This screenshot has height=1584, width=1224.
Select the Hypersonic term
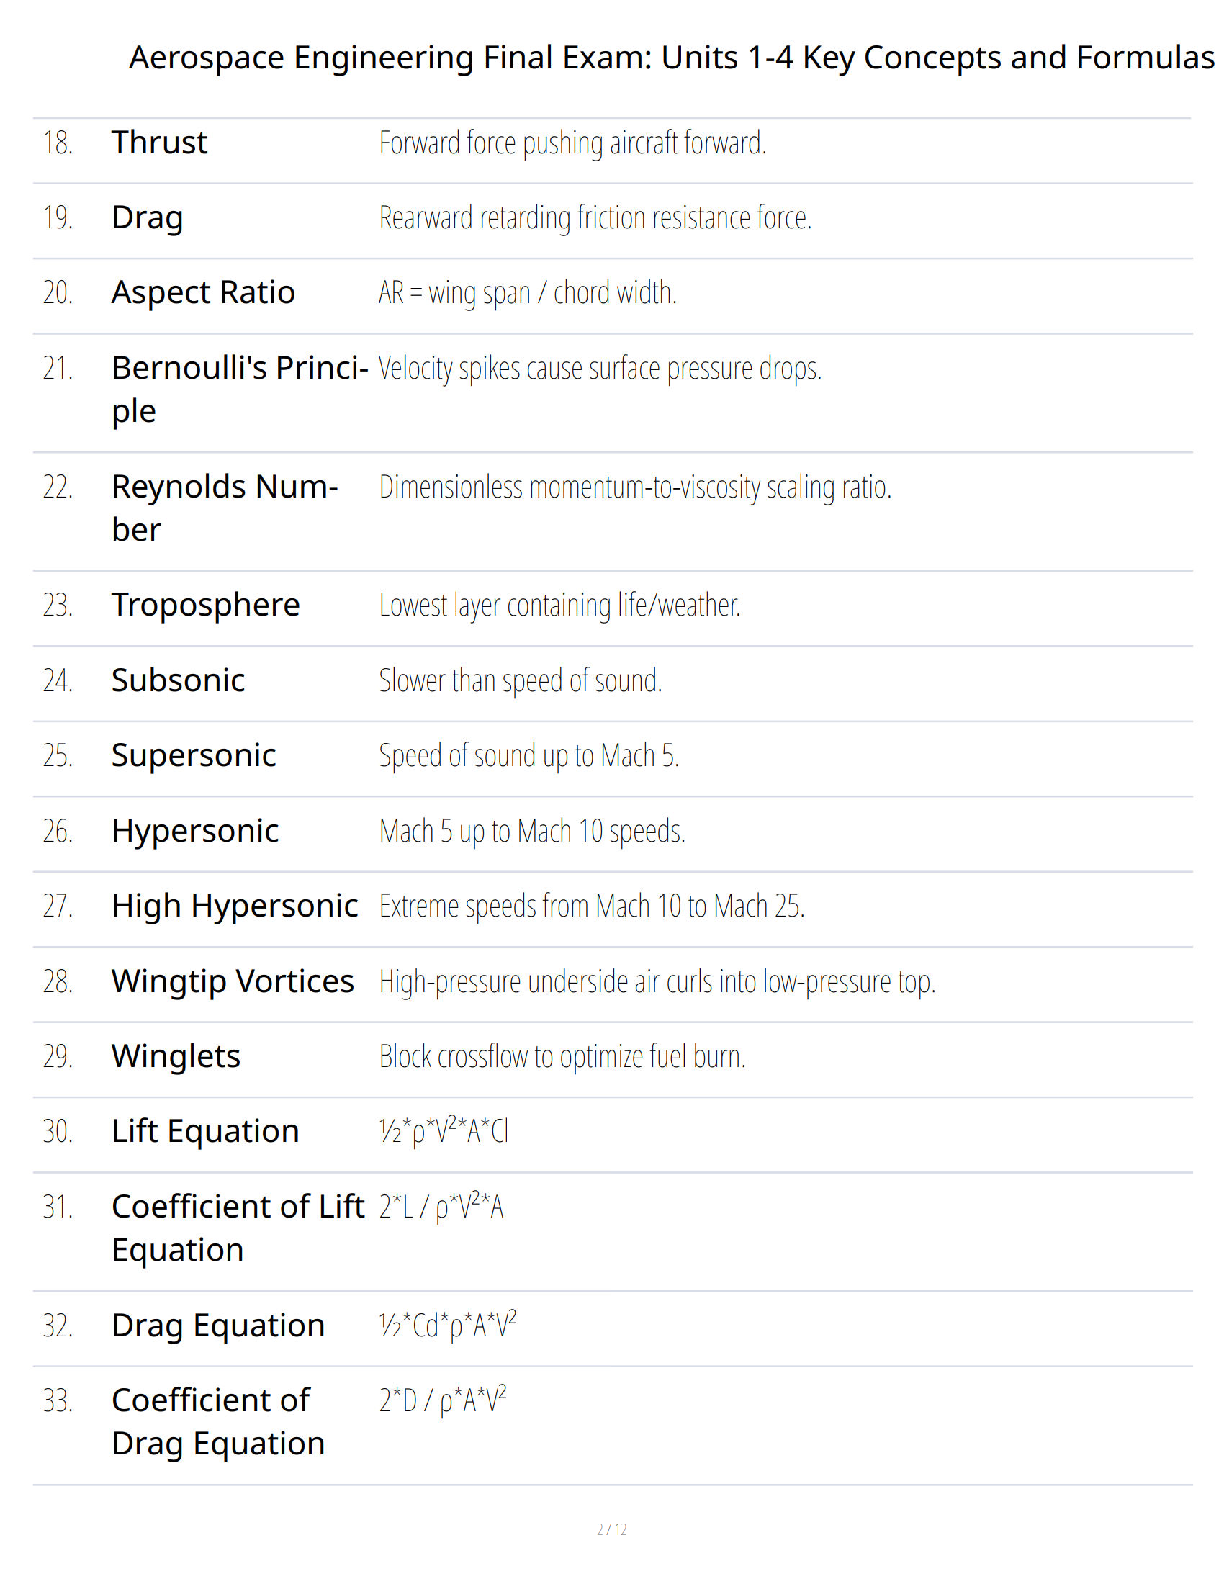(195, 832)
